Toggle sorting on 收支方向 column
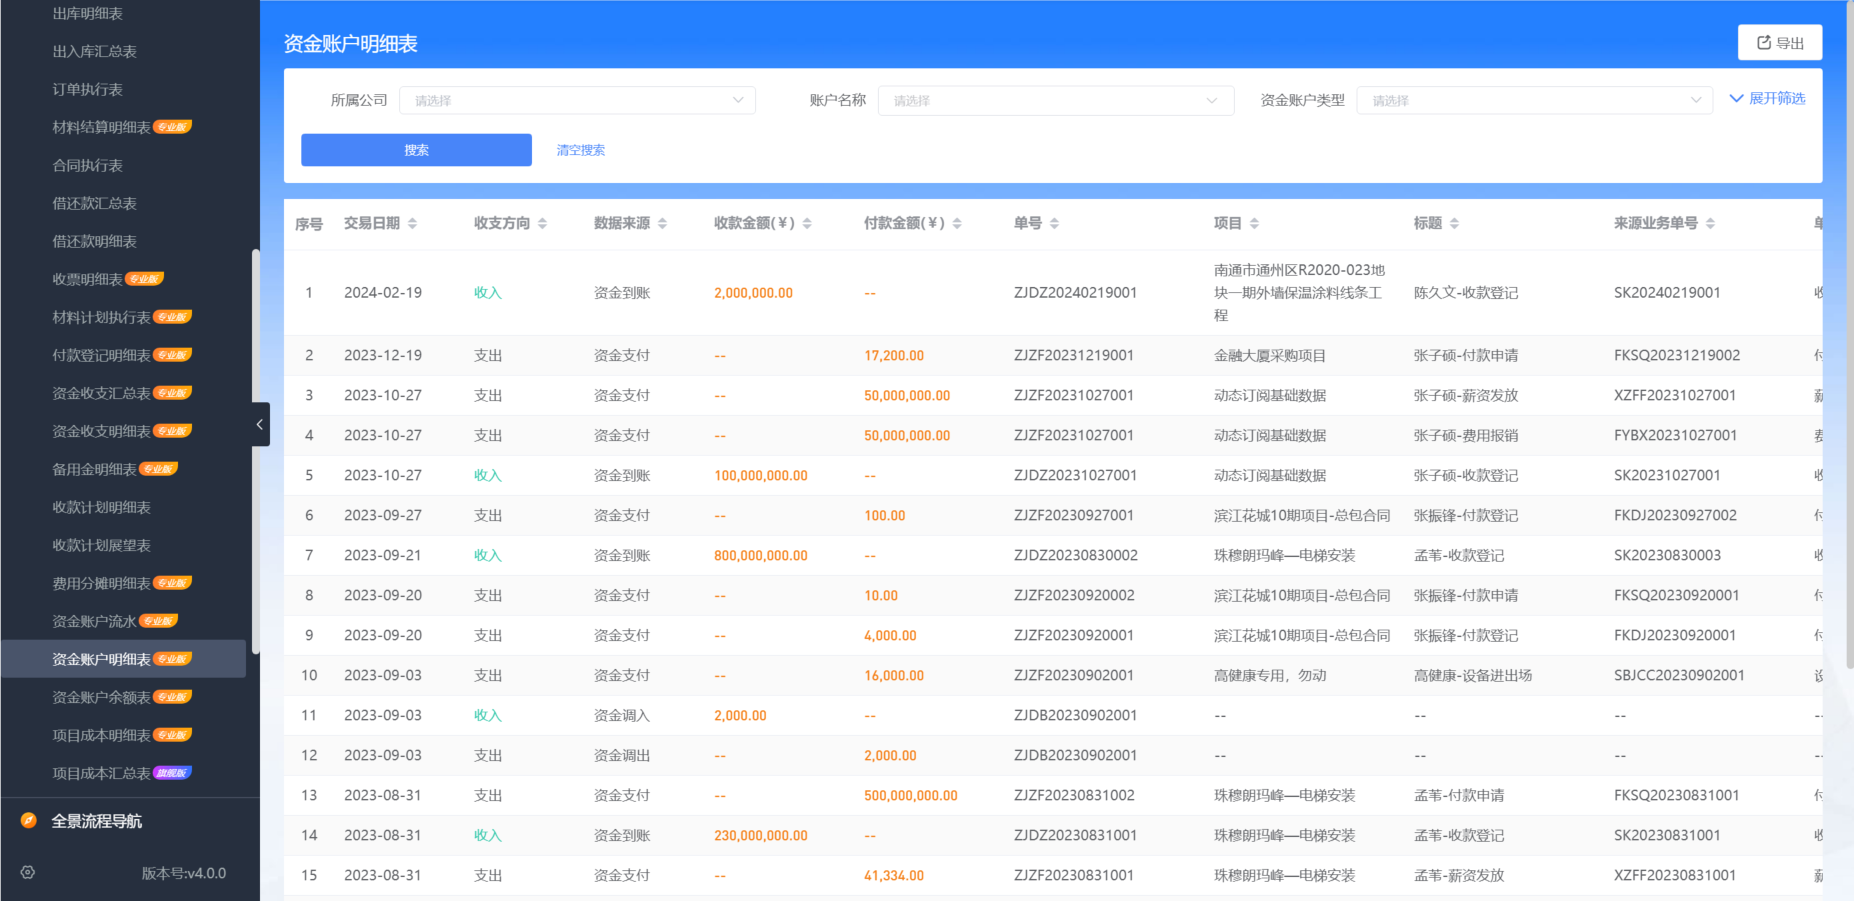Image resolution: width=1854 pixels, height=901 pixels. (543, 223)
